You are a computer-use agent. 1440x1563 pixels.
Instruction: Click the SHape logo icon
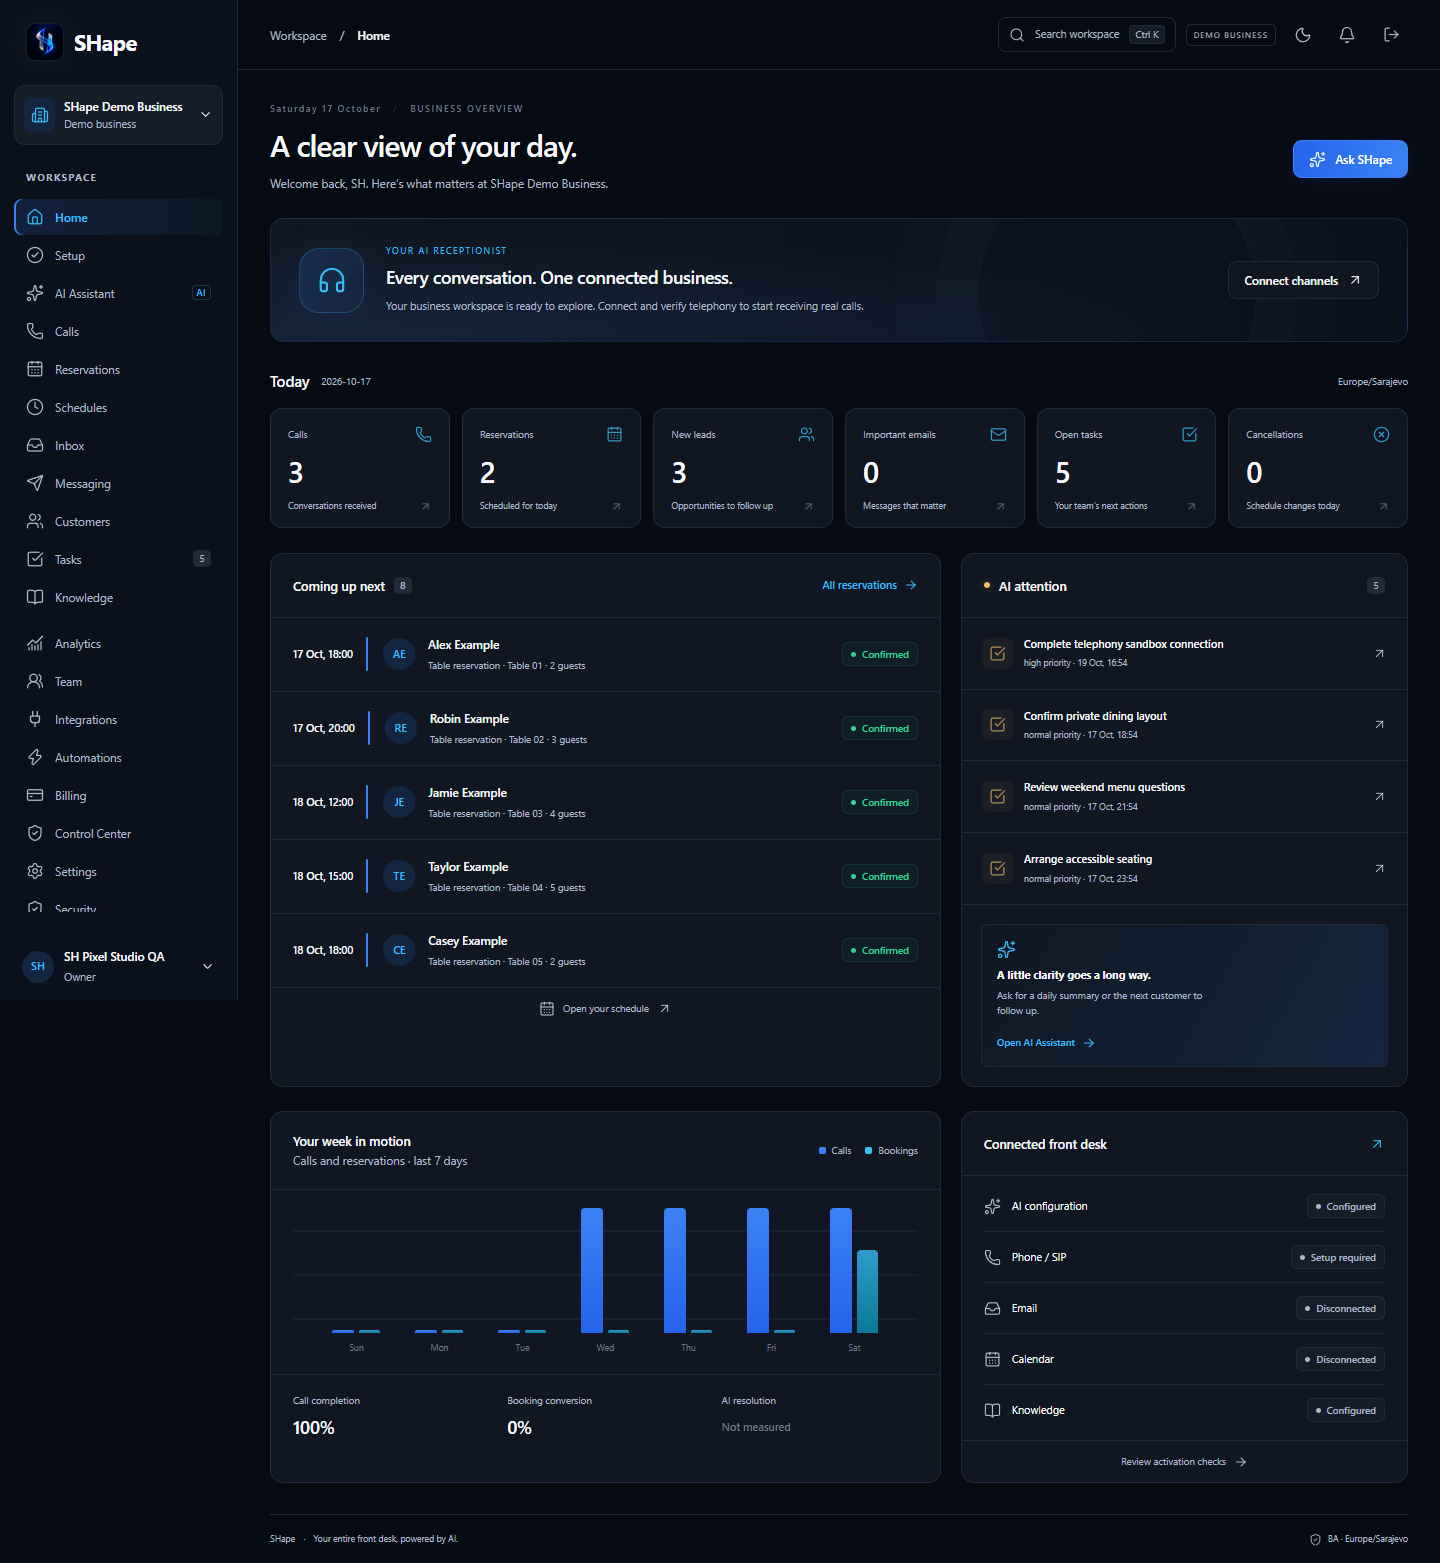pos(44,42)
